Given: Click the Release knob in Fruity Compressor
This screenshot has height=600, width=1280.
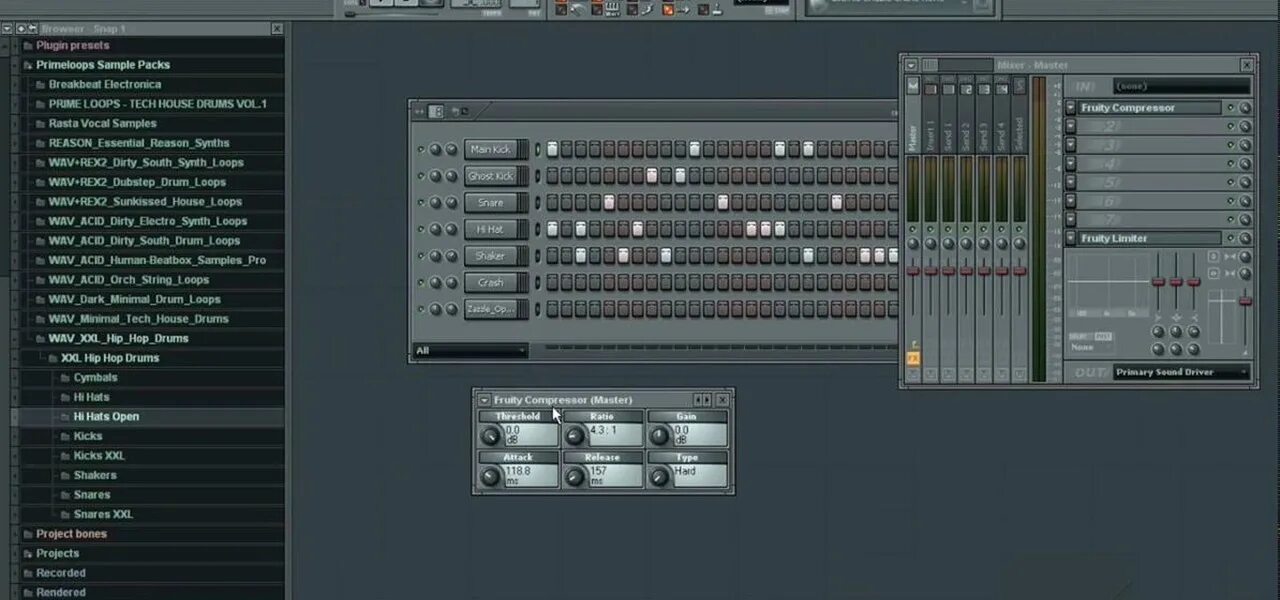Looking at the screenshot, I should pyautogui.click(x=575, y=477).
